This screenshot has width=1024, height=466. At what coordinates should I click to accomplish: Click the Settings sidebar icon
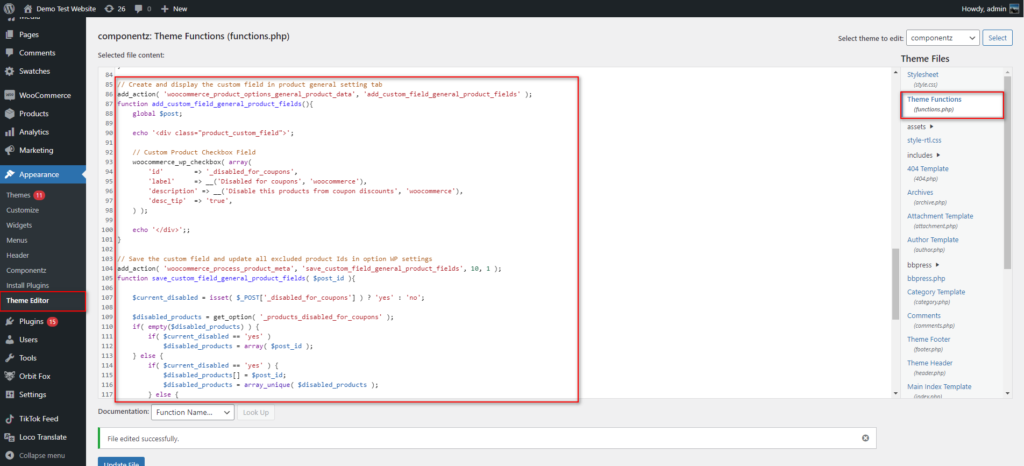click(10, 395)
